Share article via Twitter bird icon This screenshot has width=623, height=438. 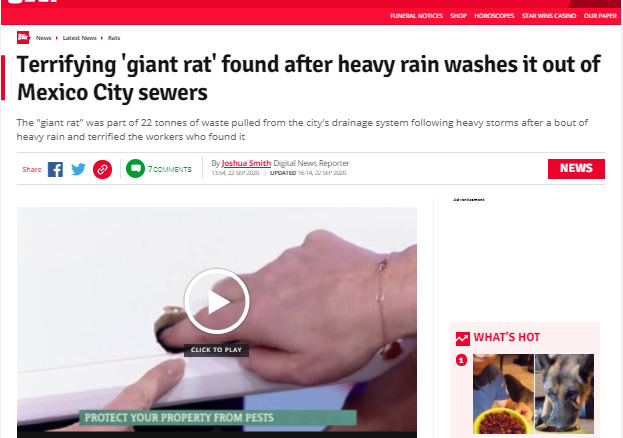click(x=78, y=169)
